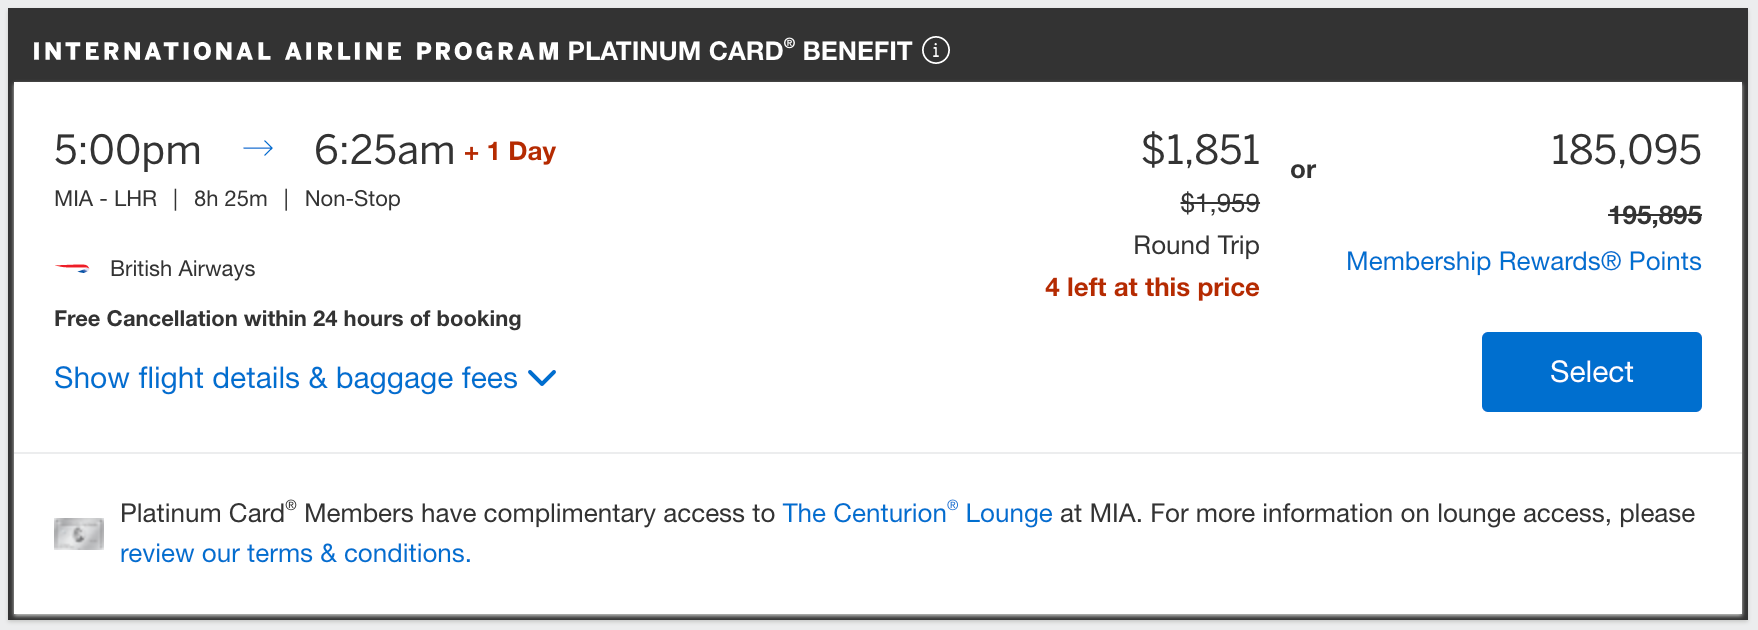Click the Select button for this flight

point(1590,371)
